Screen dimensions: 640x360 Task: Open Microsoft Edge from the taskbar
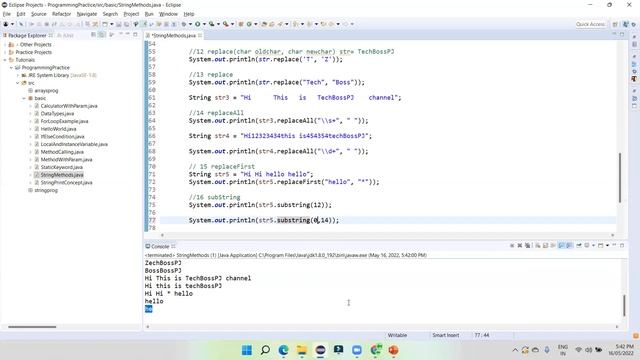pyautogui.click(x=283, y=350)
